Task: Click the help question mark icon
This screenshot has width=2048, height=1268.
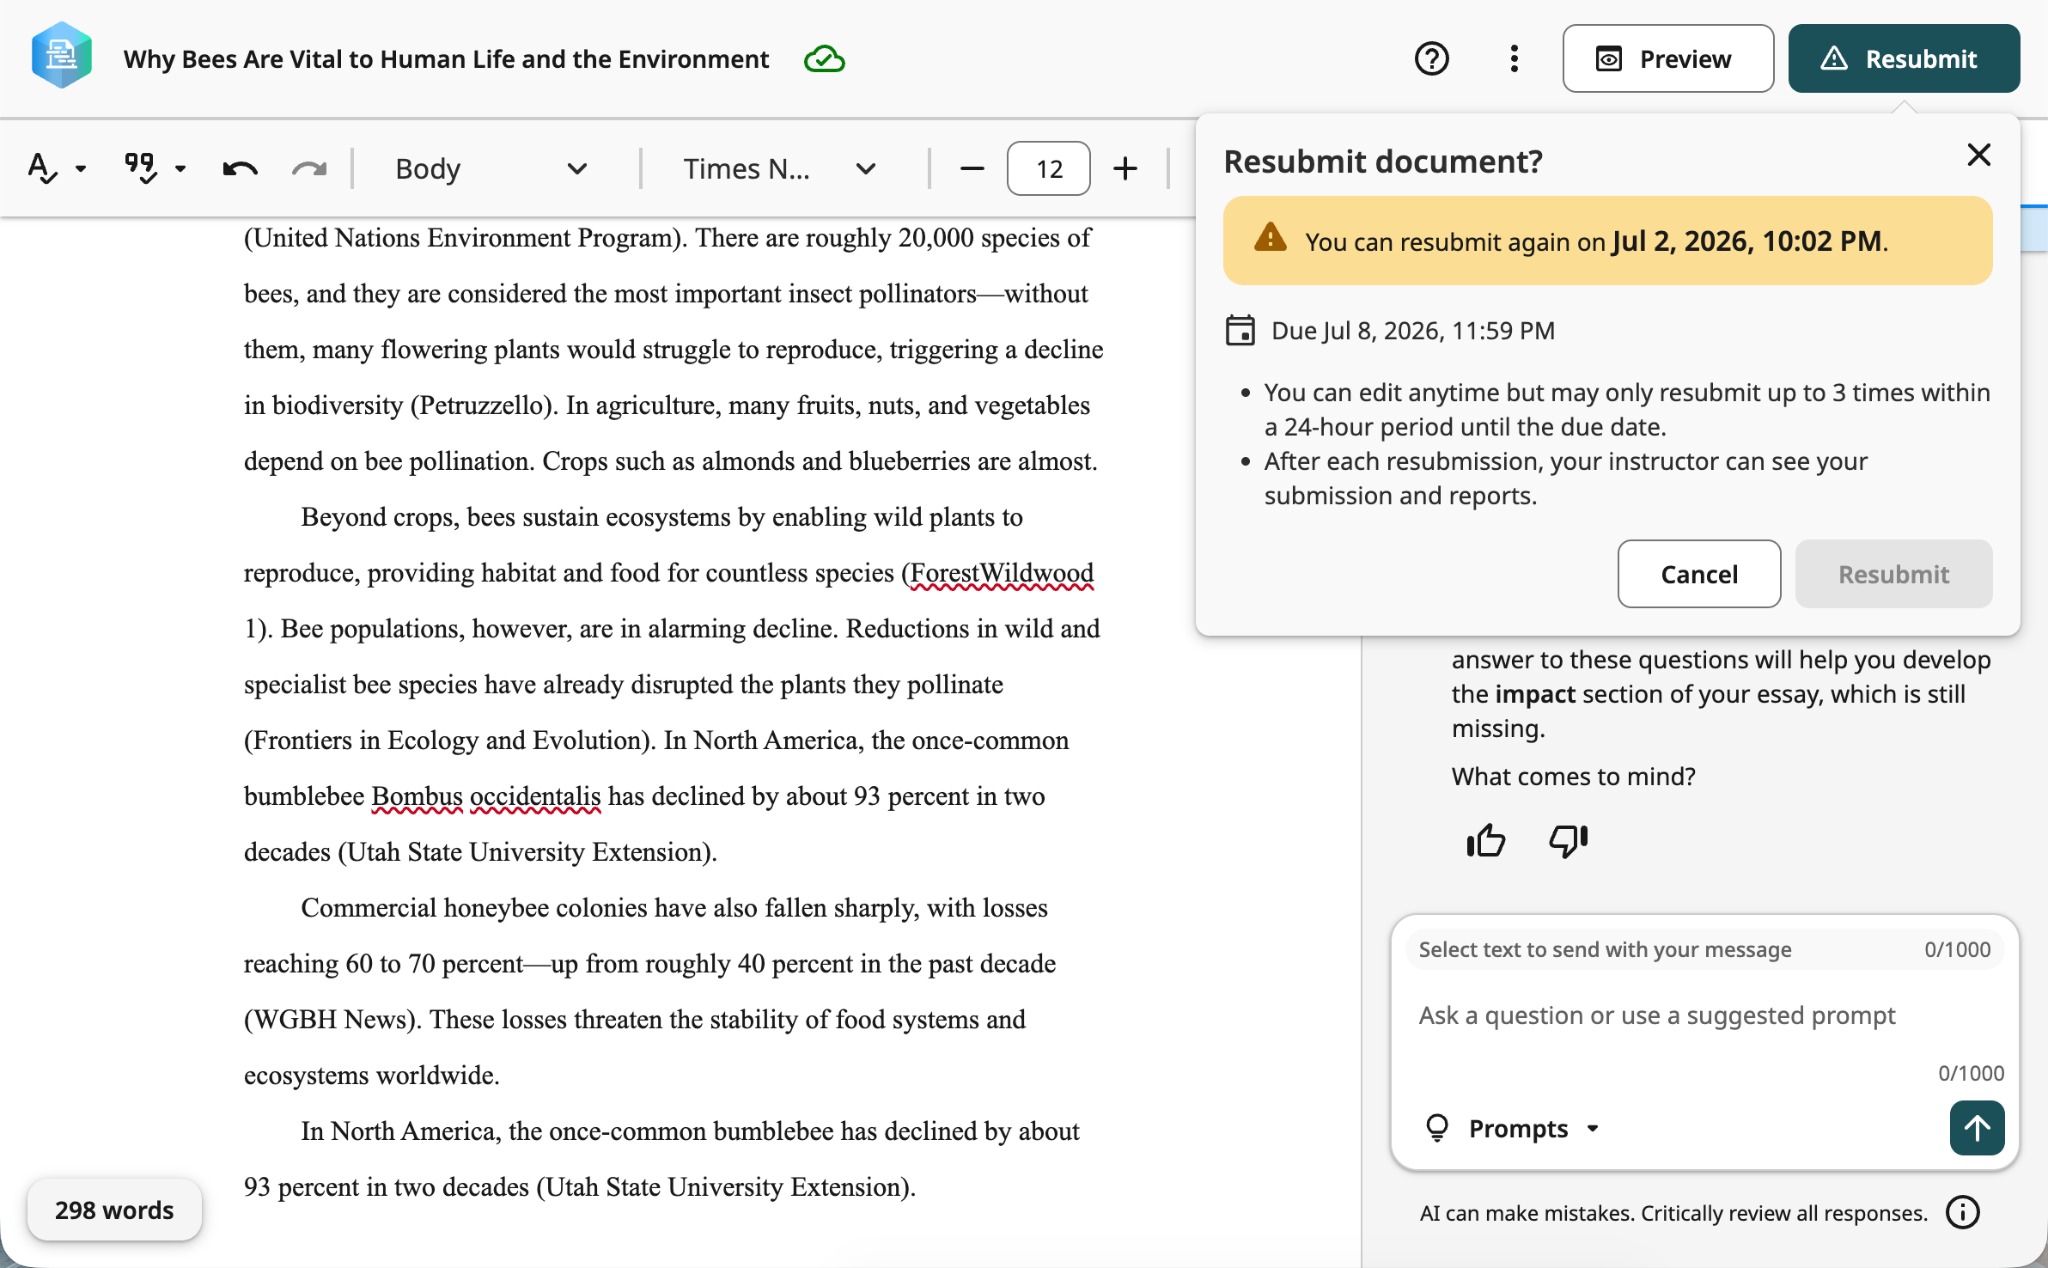Action: pos(1431,59)
